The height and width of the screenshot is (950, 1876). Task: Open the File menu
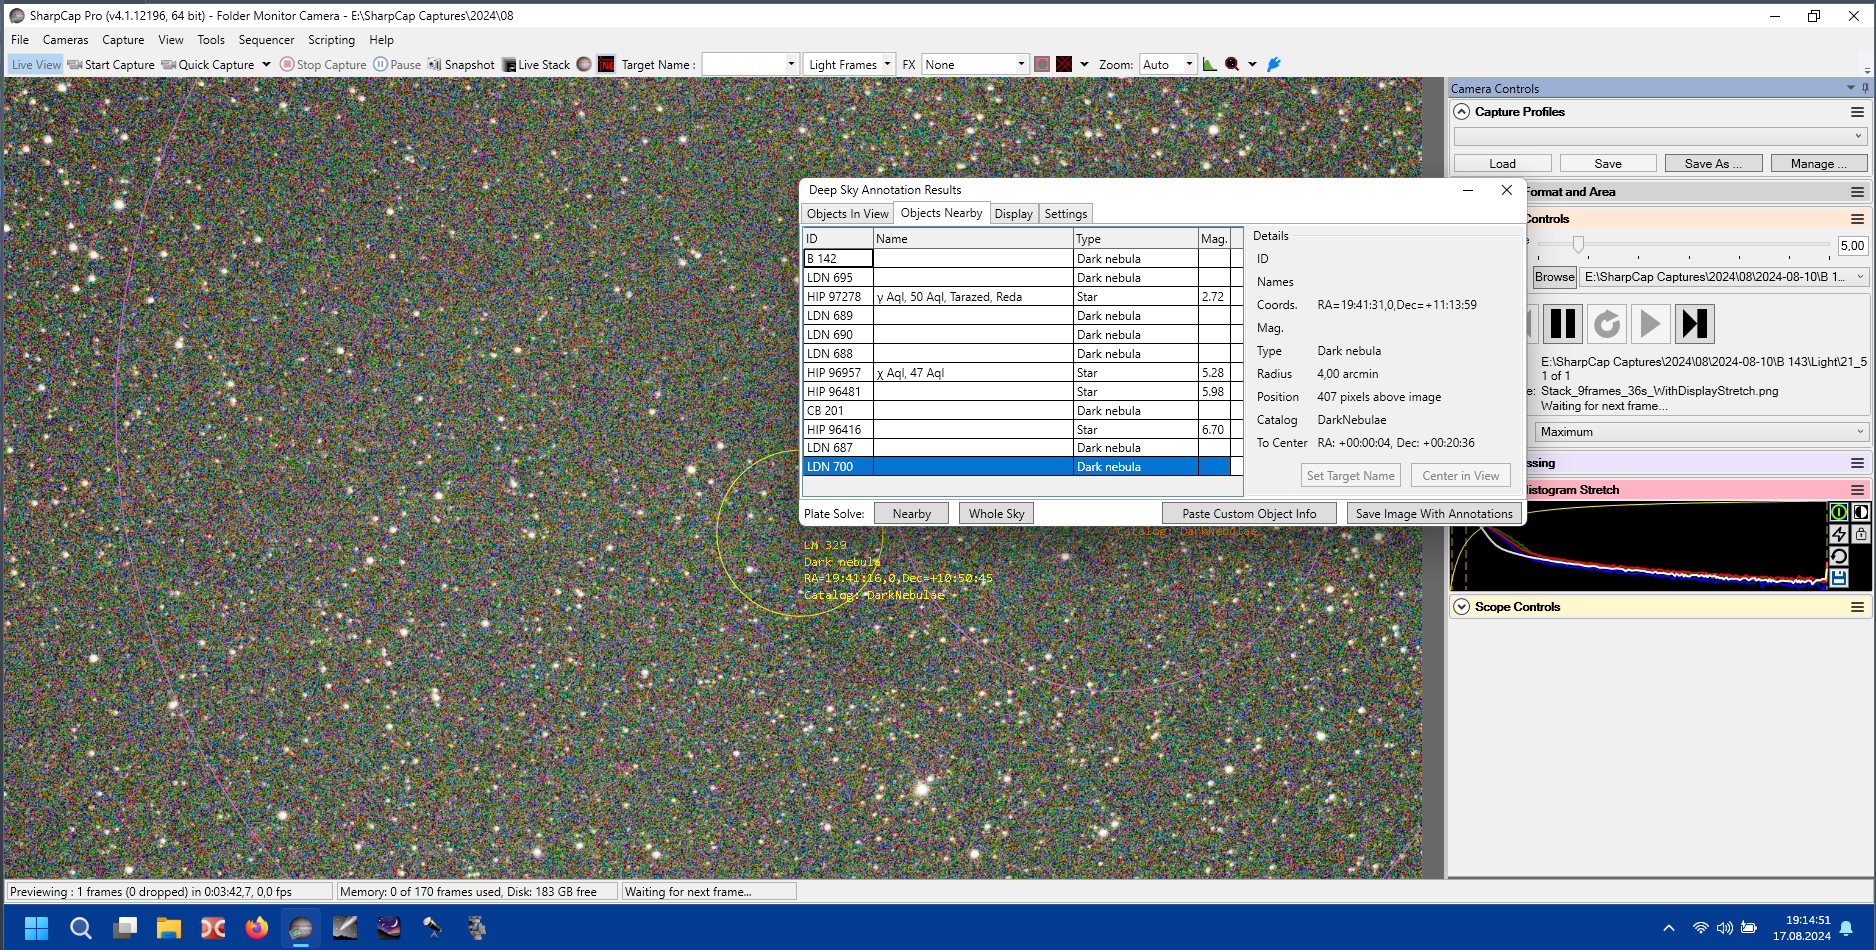click(20, 40)
